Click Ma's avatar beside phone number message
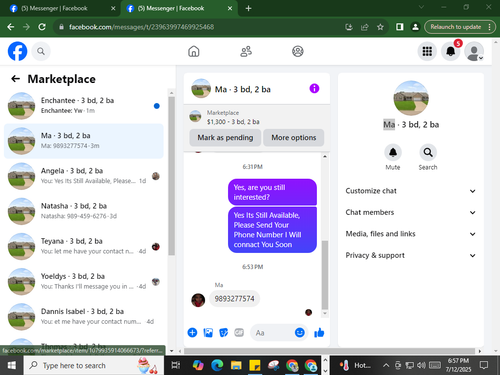This screenshot has height=375, width=500. click(x=198, y=300)
